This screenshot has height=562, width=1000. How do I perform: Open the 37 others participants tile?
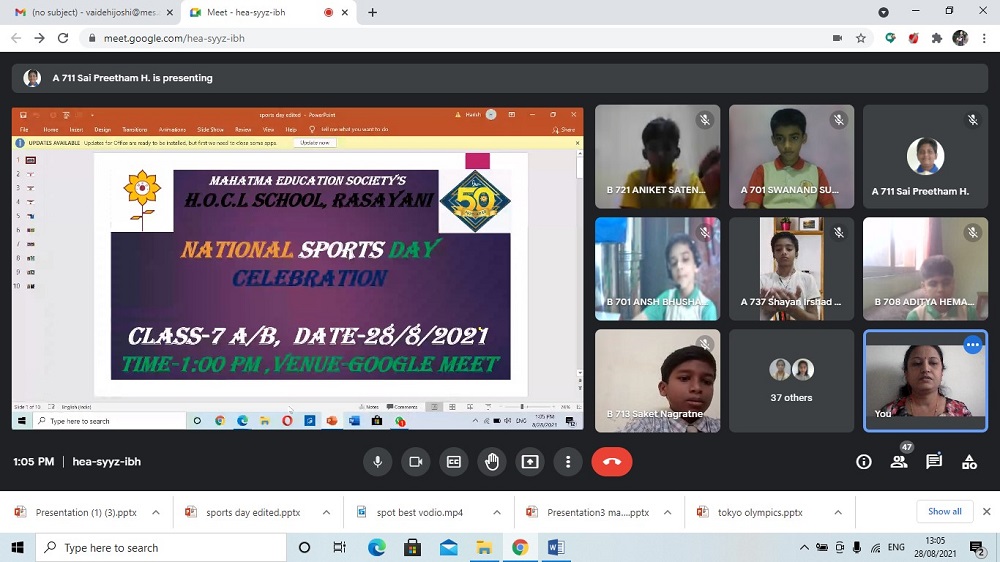[x=791, y=381]
